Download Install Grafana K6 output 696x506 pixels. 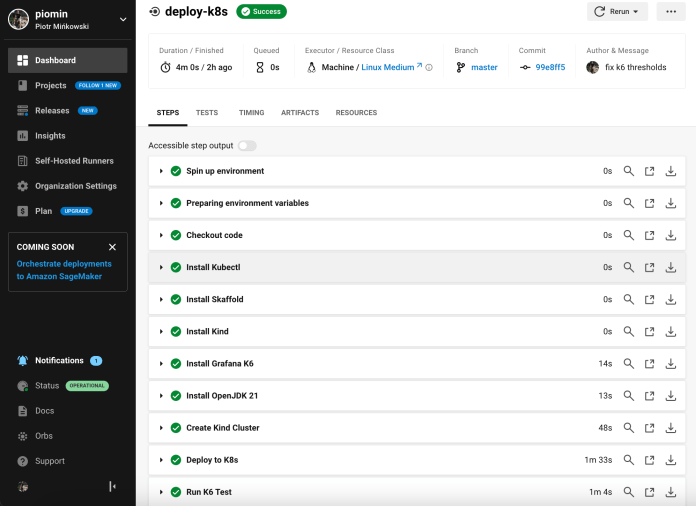click(x=671, y=364)
